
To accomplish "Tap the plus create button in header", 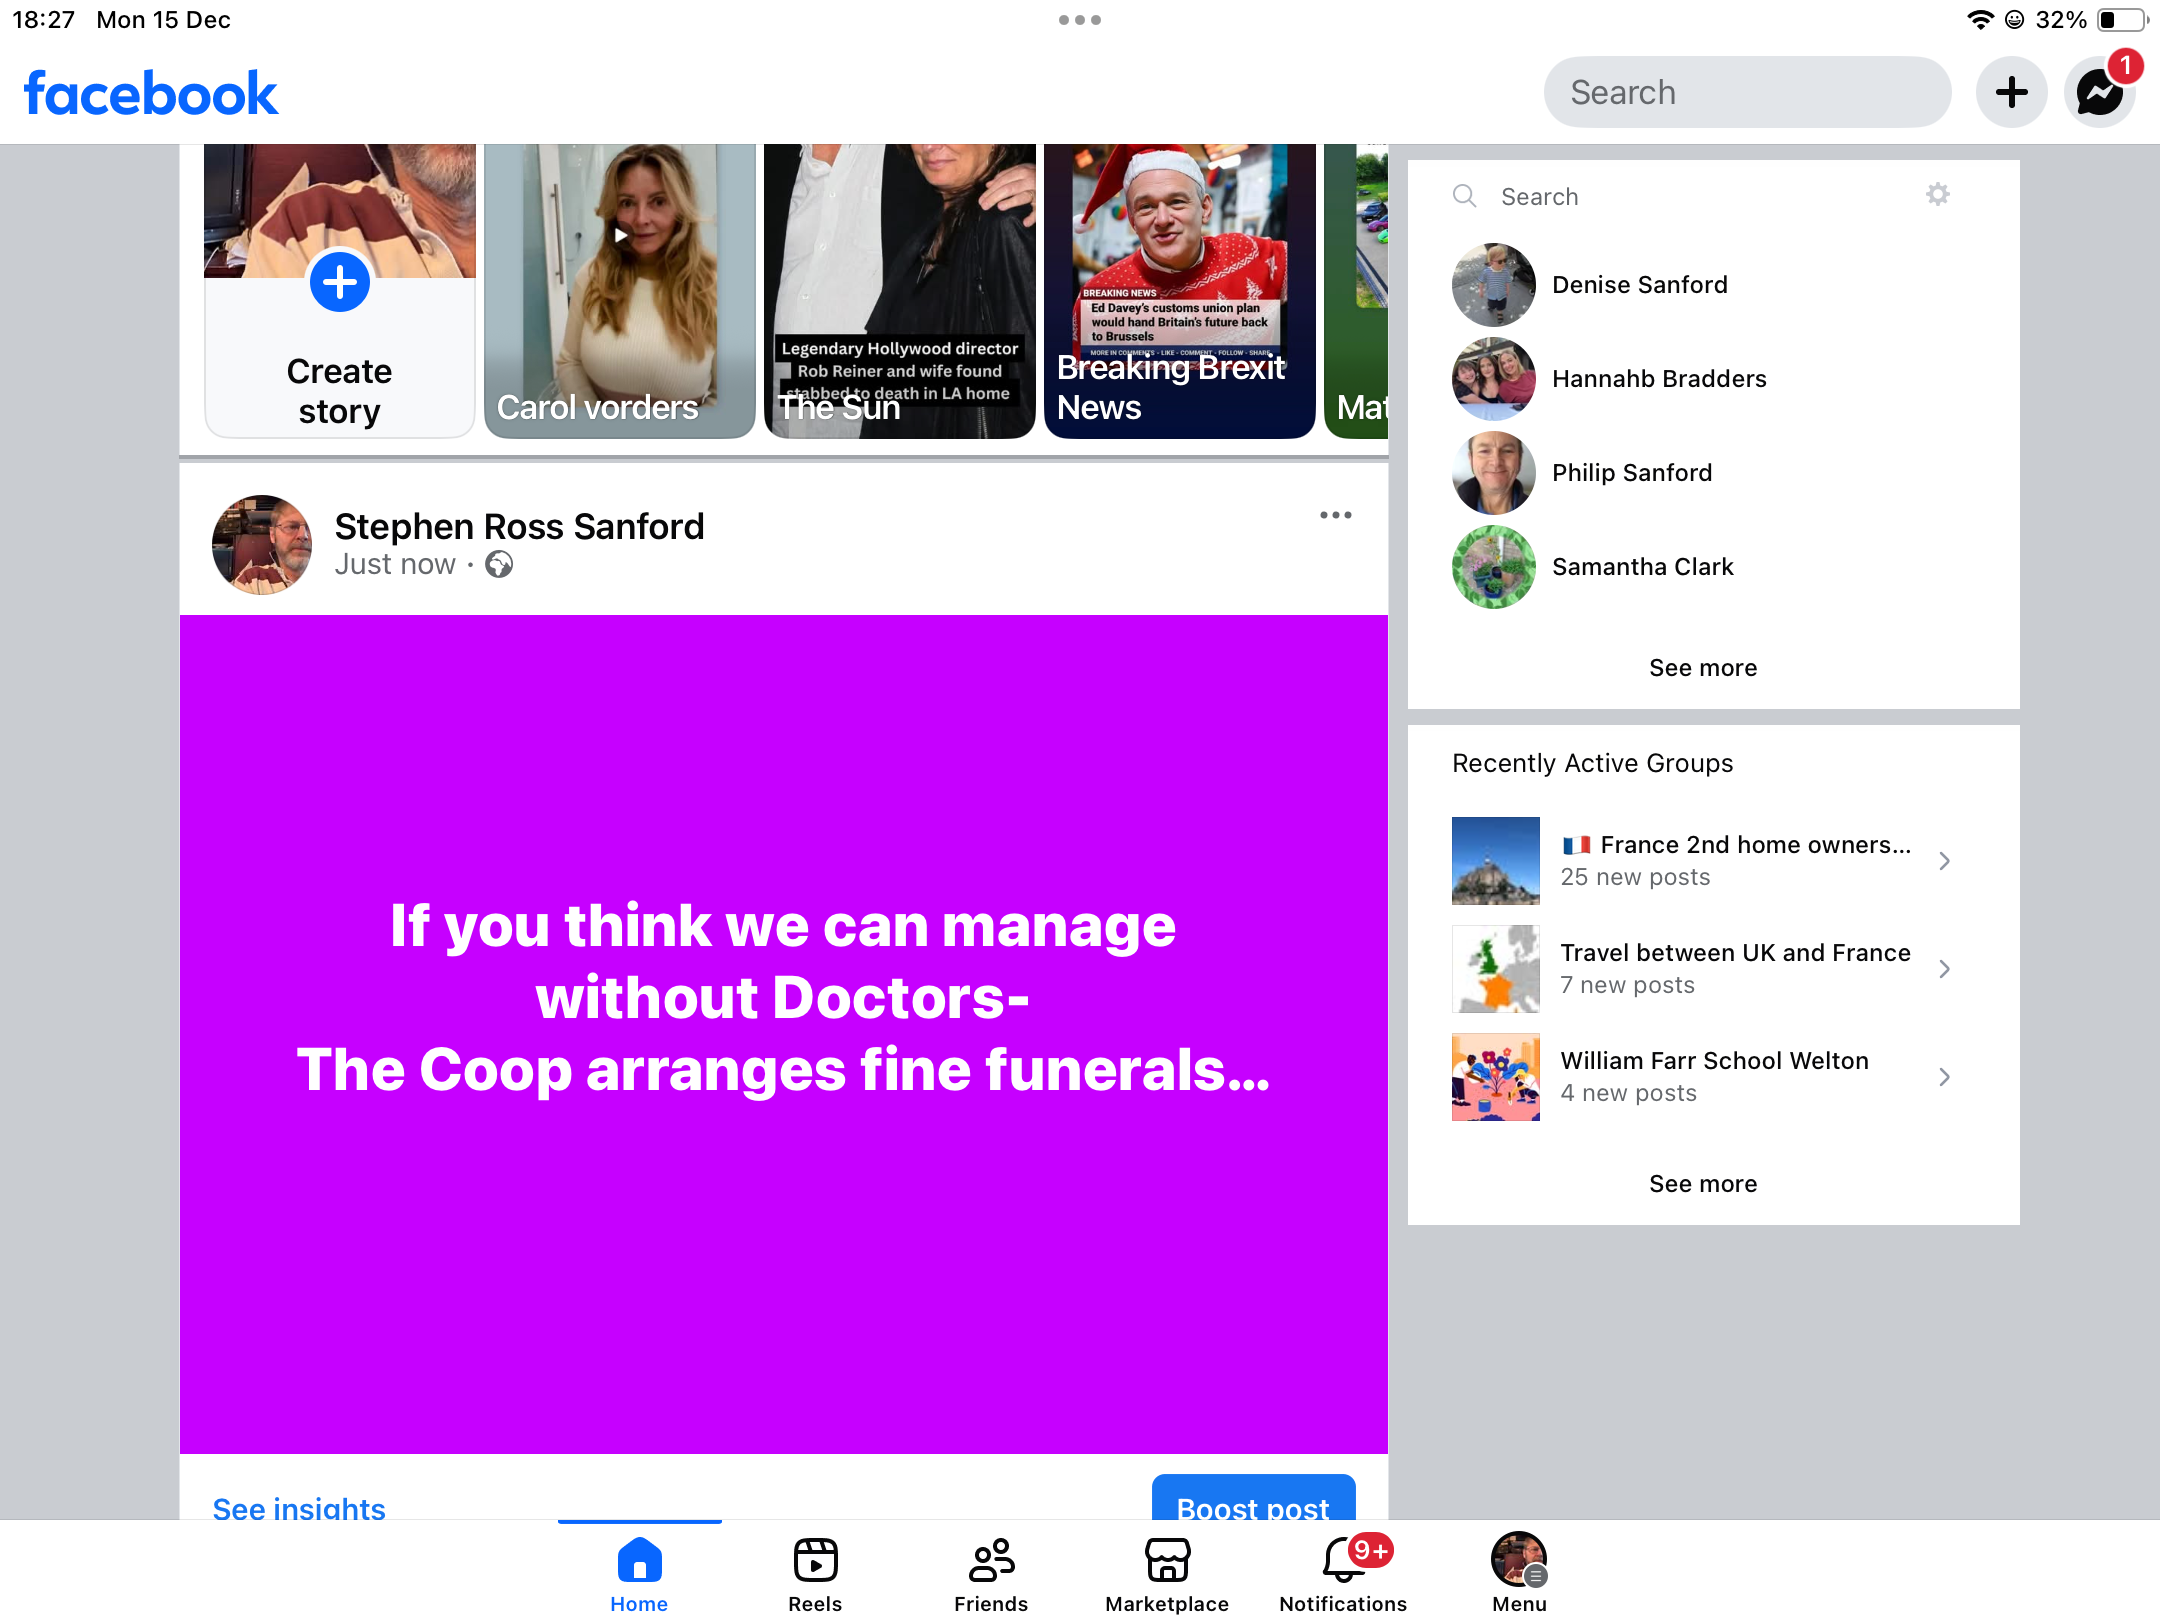I will pos(2011,93).
